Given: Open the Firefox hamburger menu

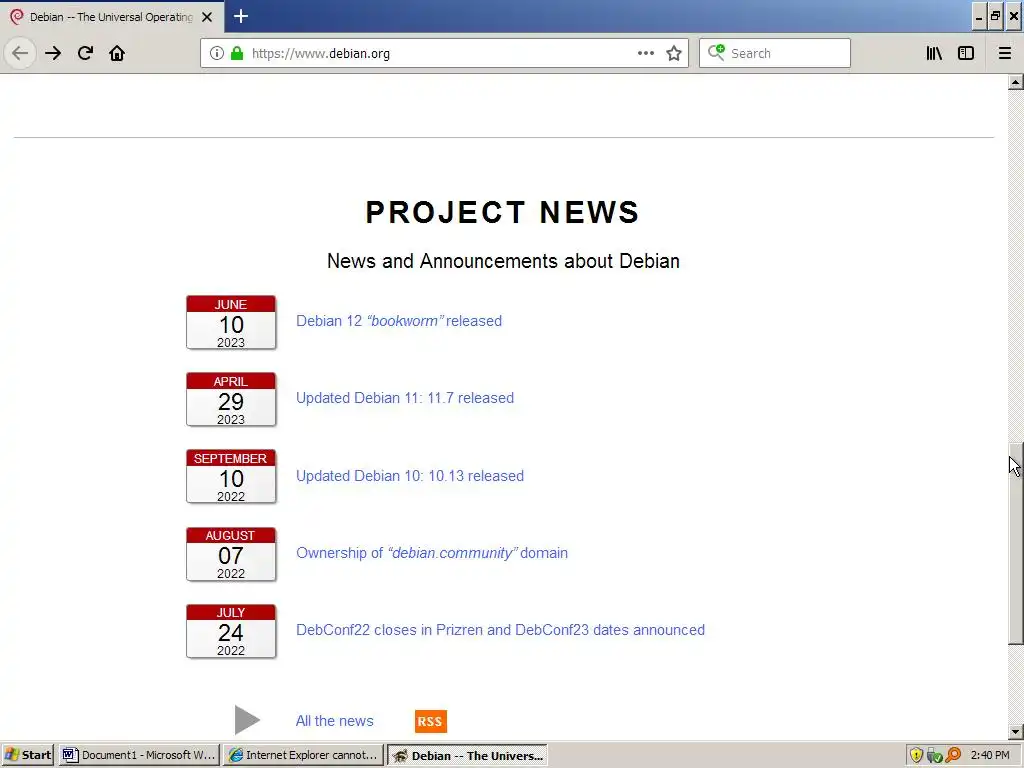Looking at the screenshot, I should (1004, 53).
